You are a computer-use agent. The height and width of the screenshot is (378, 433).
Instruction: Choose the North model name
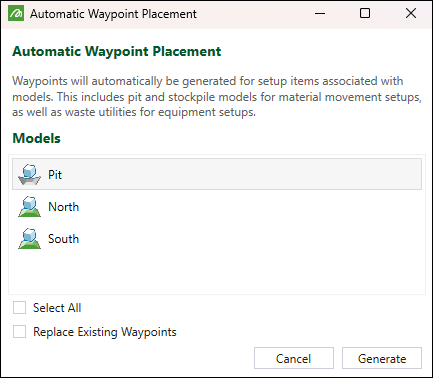[x=64, y=207]
